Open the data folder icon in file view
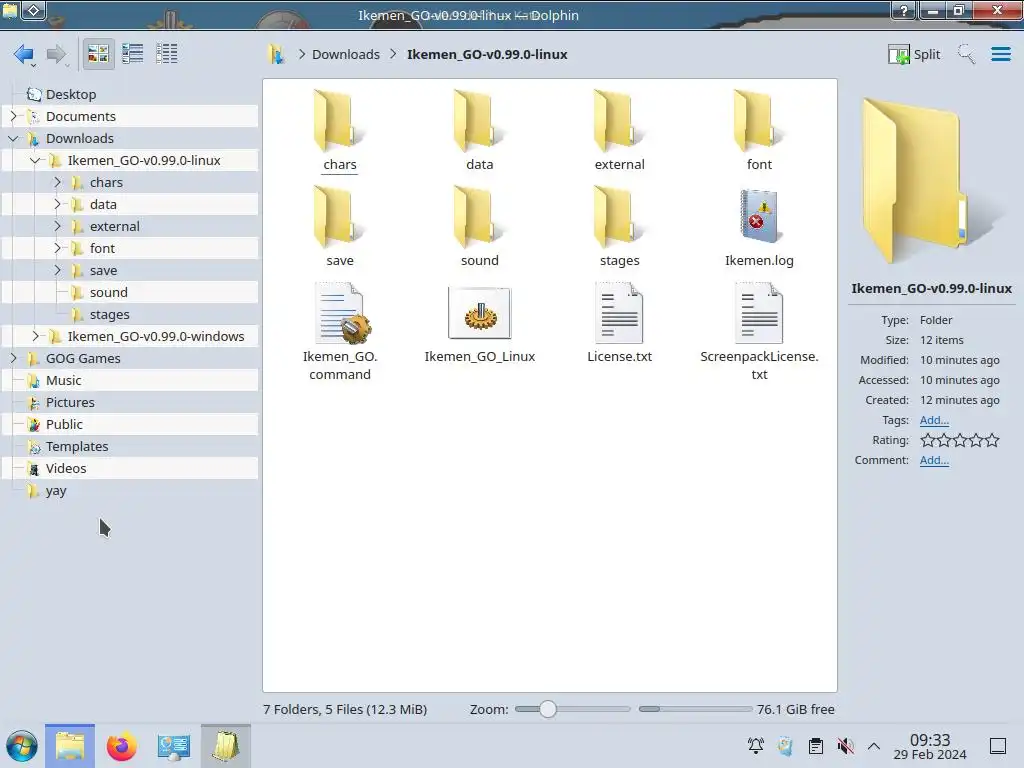Viewport: 1024px width, 768px height. point(479,121)
